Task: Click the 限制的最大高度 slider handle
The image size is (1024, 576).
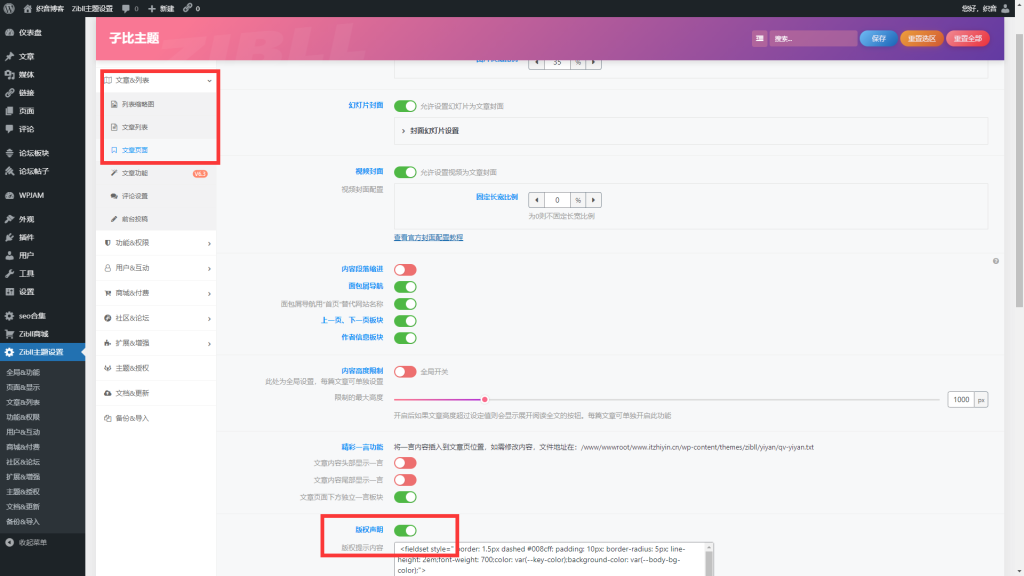Action: point(485,400)
